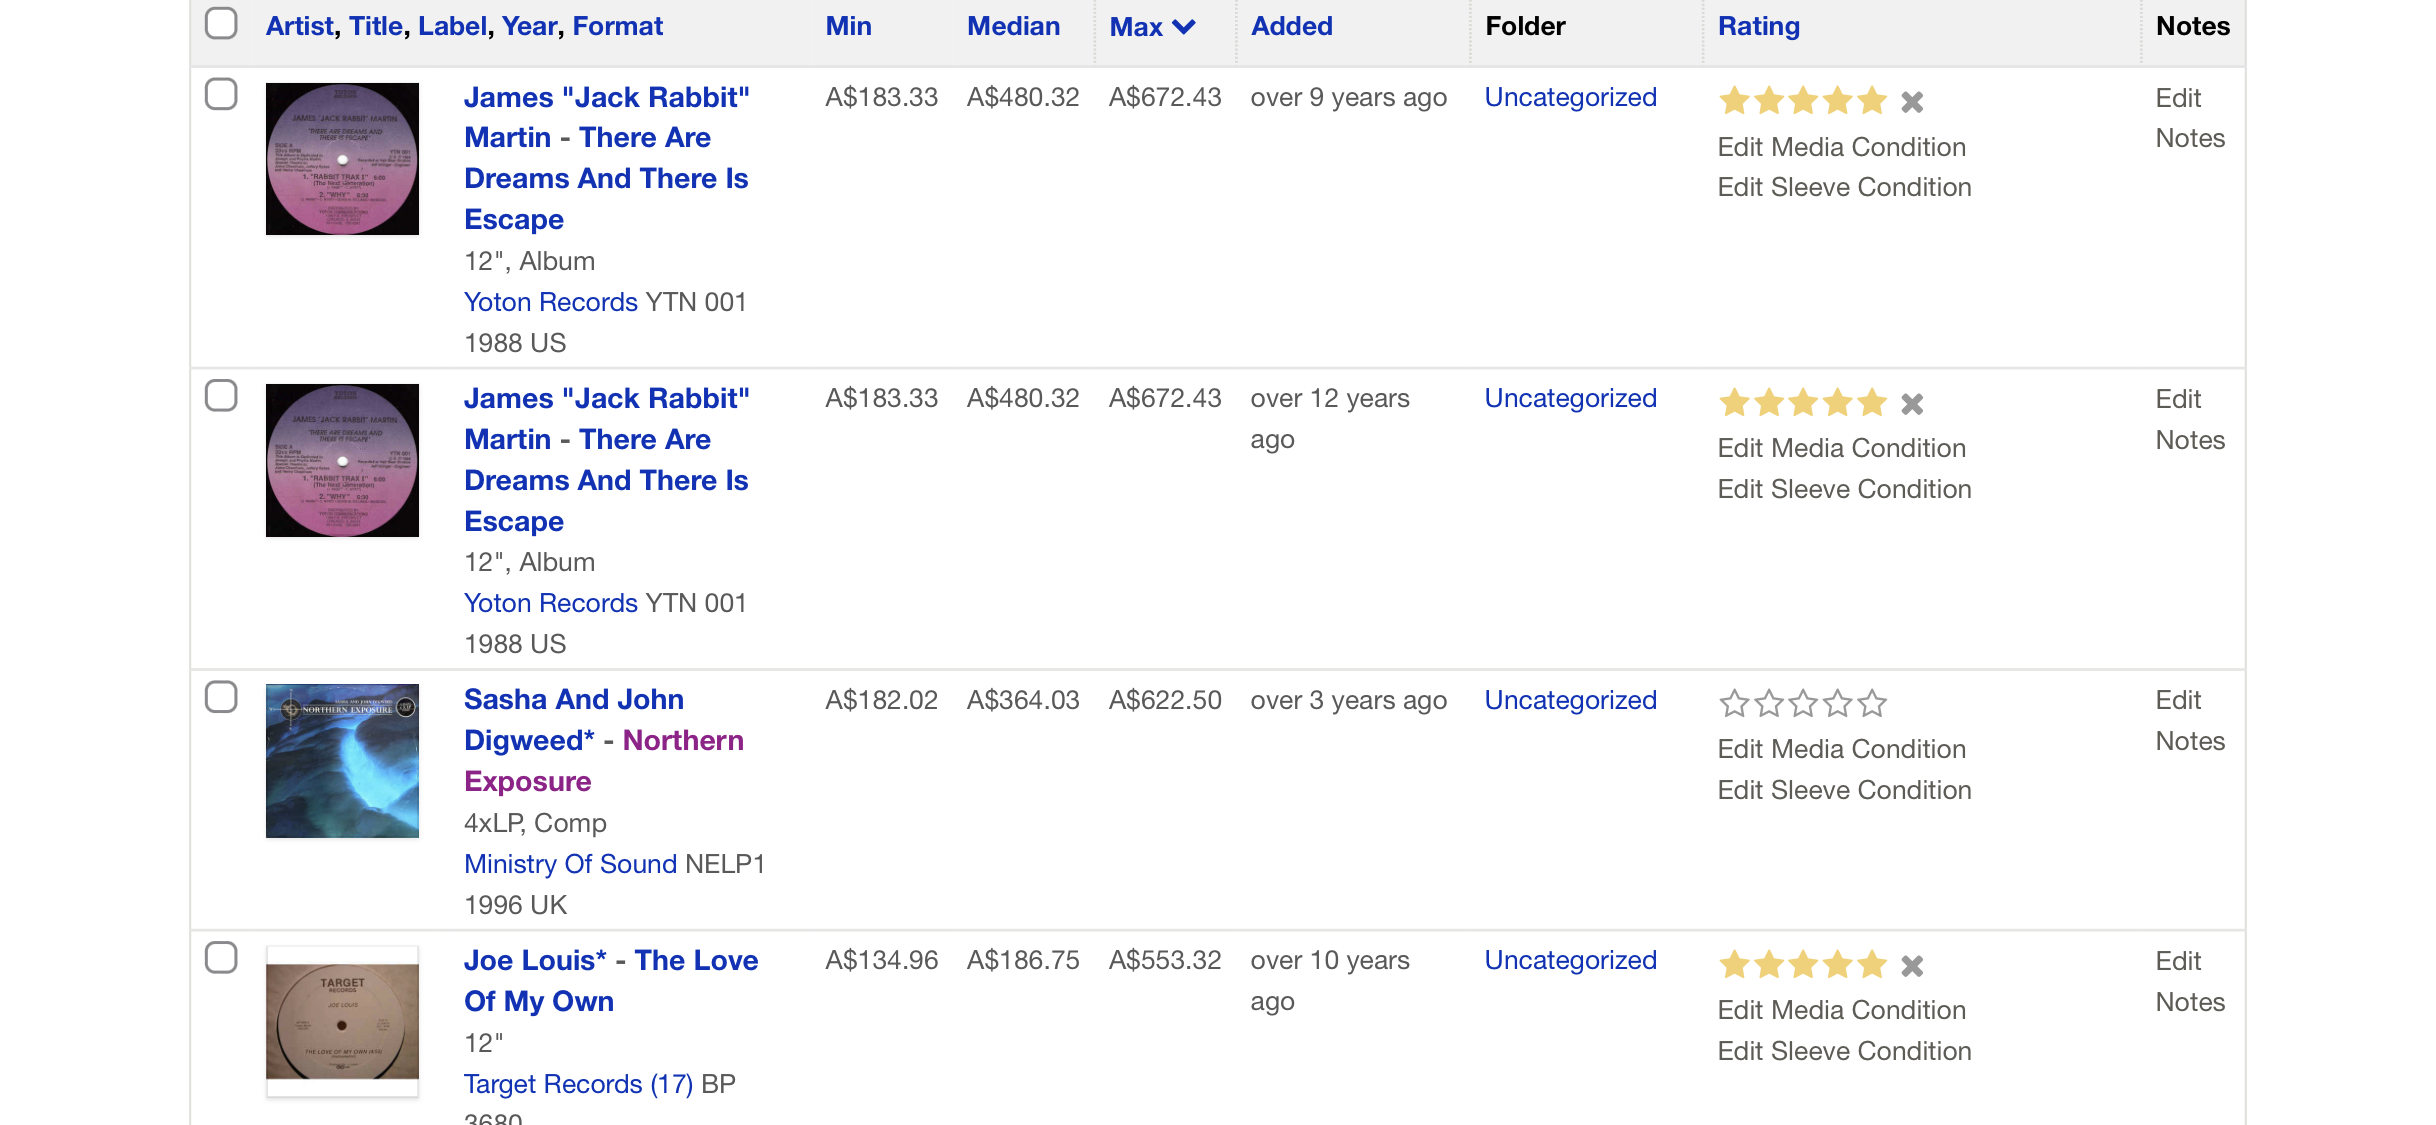Sort collection by Rating column
Image resolution: width=2436 pixels, height=1125 pixels.
pyautogui.click(x=1758, y=26)
